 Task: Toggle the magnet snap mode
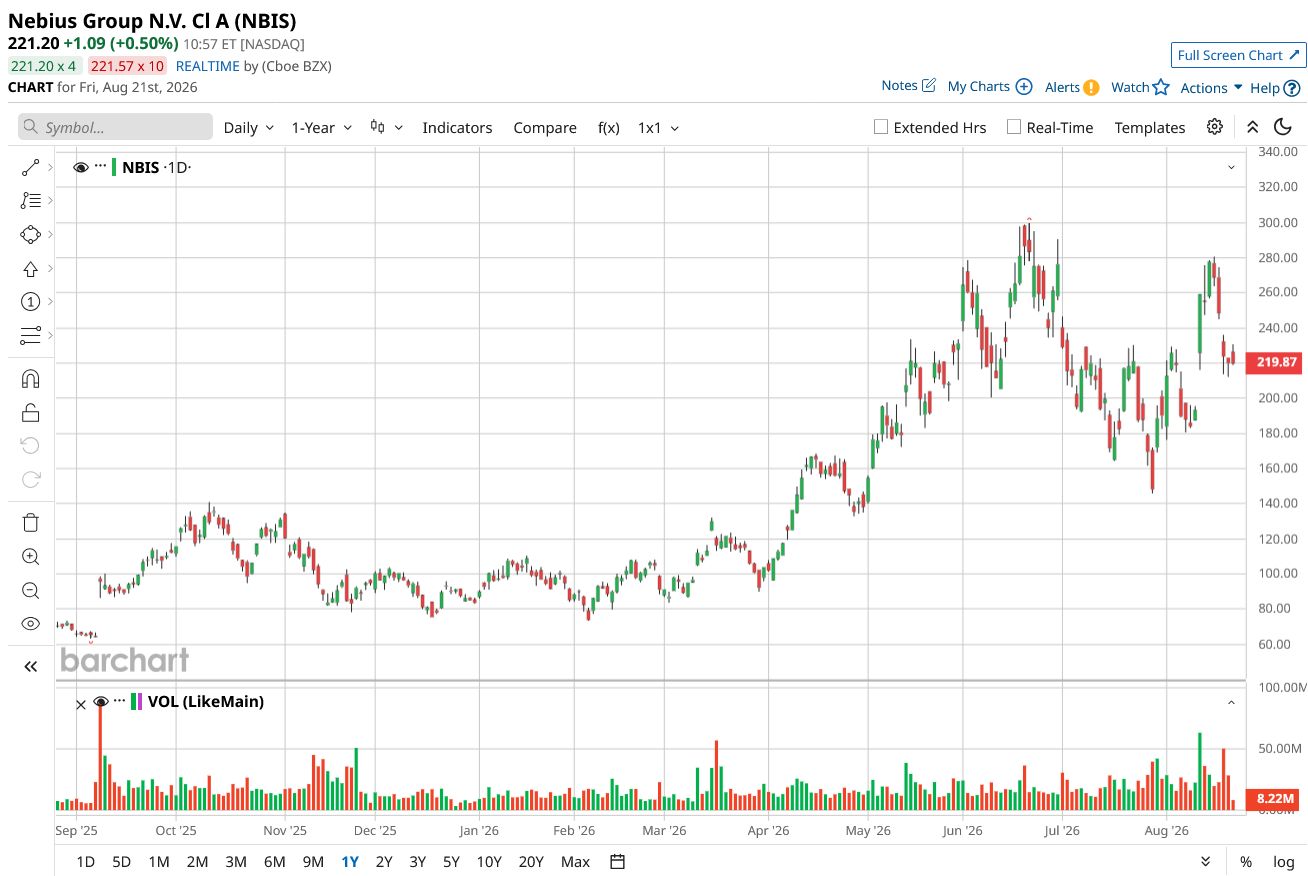tap(30, 378)
